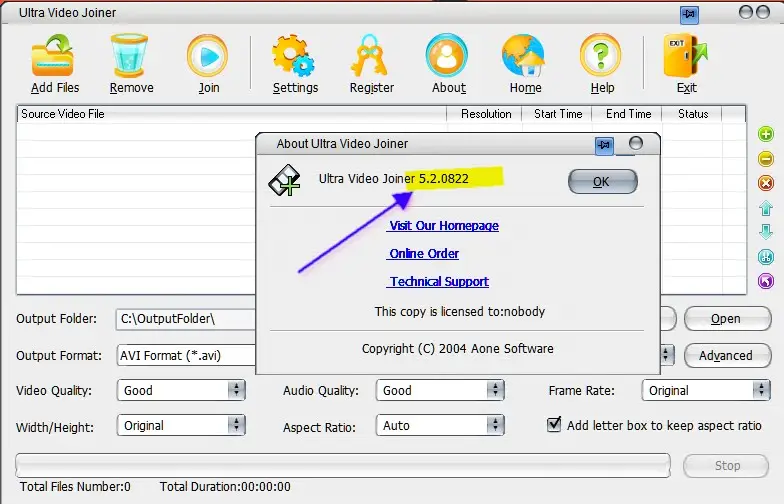
Task: Click the Add Files text label
Action: (55, 88)
